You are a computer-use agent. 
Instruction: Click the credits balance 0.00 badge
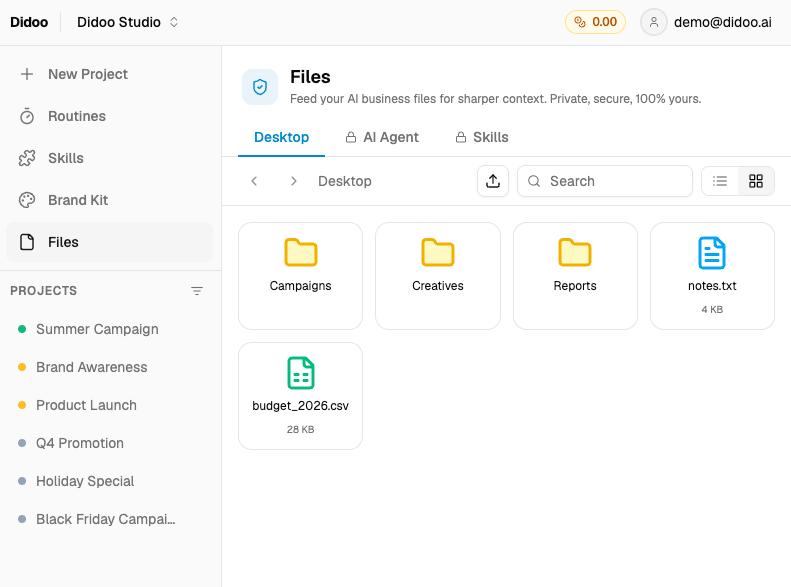[595, 22]
